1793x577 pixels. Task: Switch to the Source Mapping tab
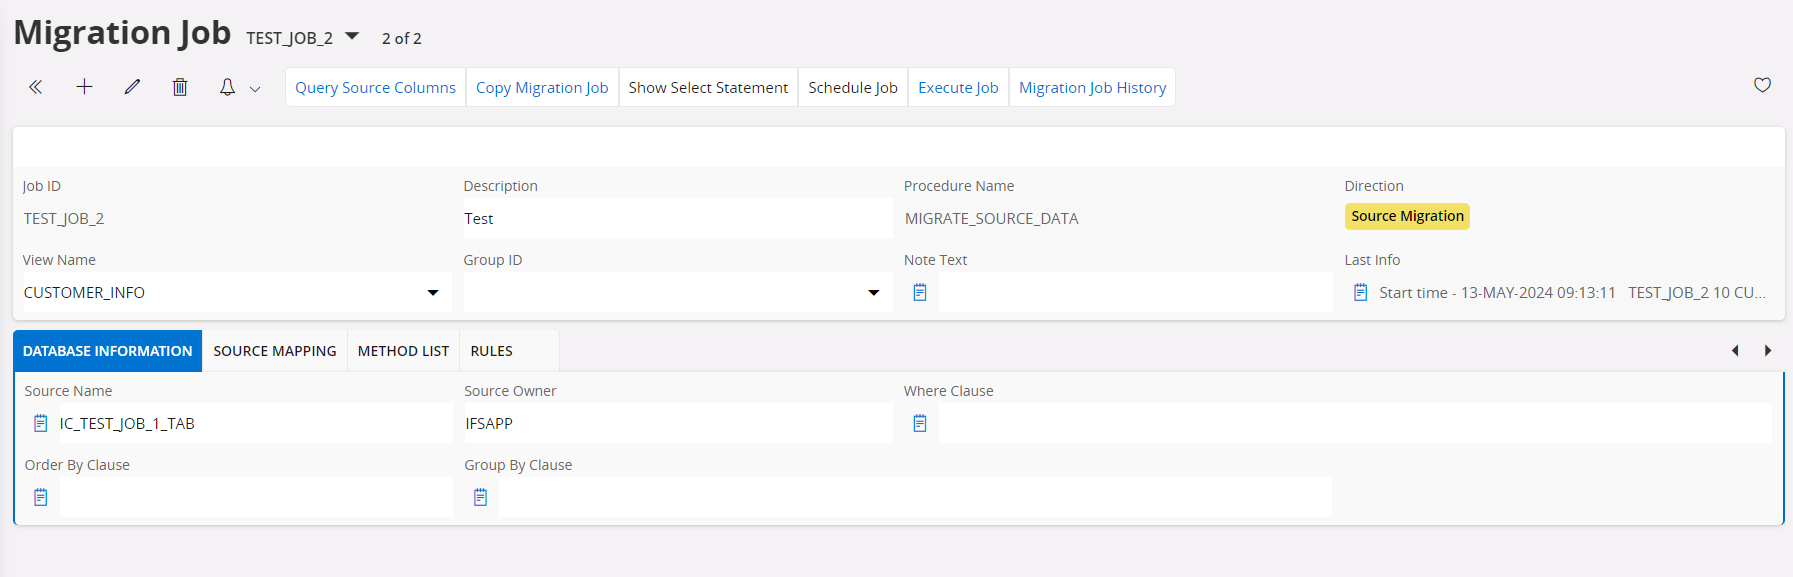(x=274, y=351)
